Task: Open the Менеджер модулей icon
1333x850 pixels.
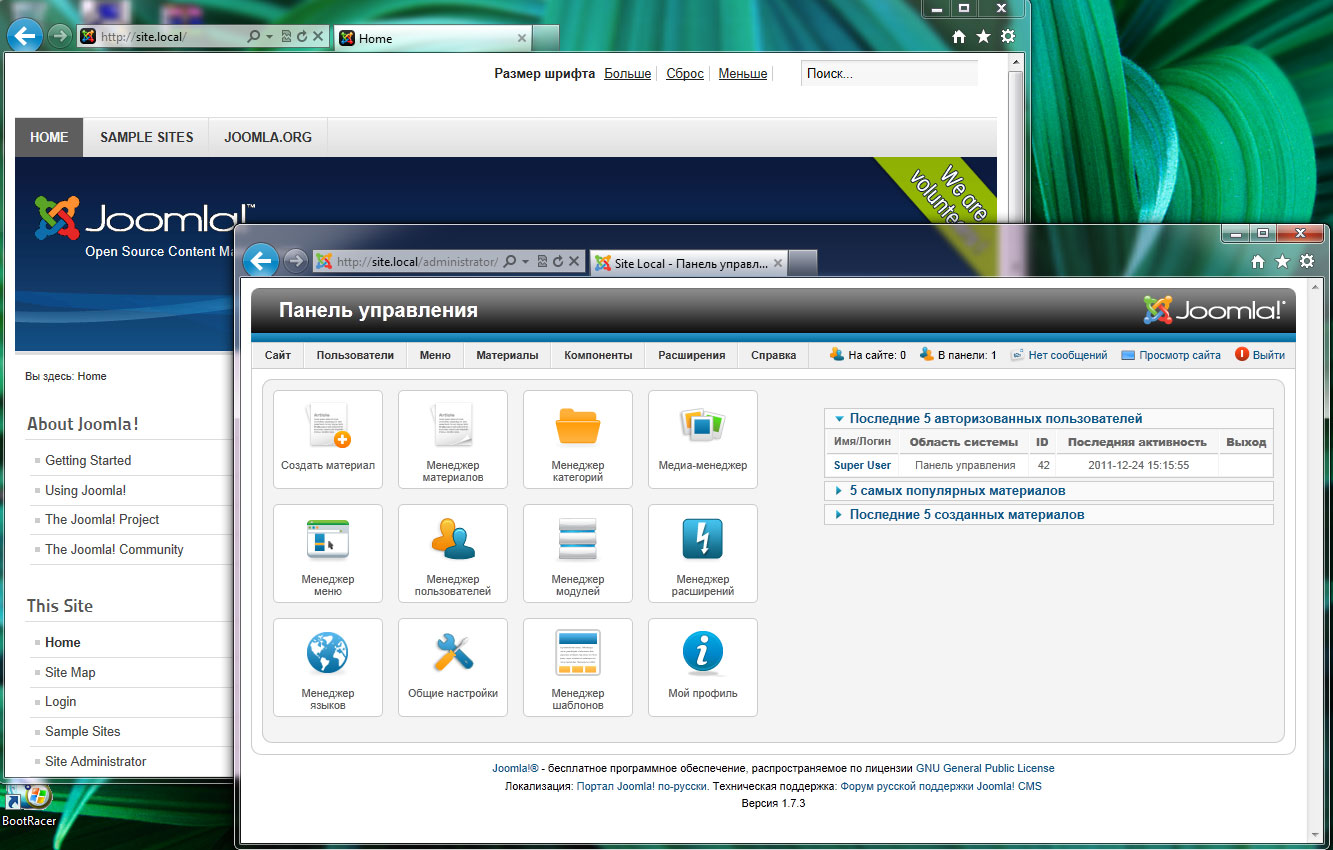Action: [578, 553]
